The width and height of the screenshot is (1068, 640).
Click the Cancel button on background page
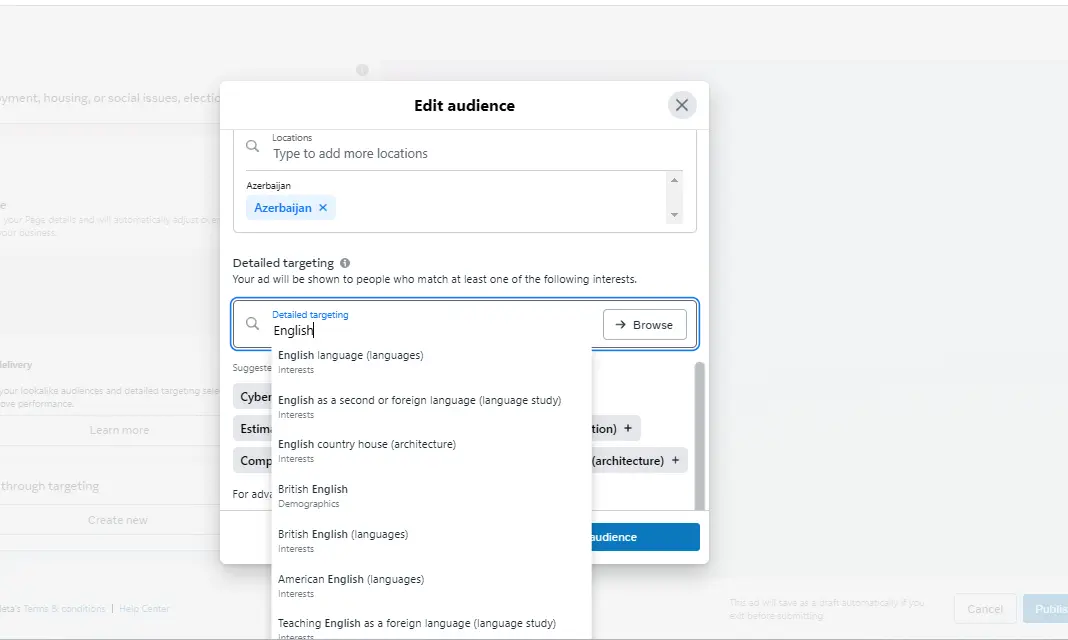coord(985,609)
